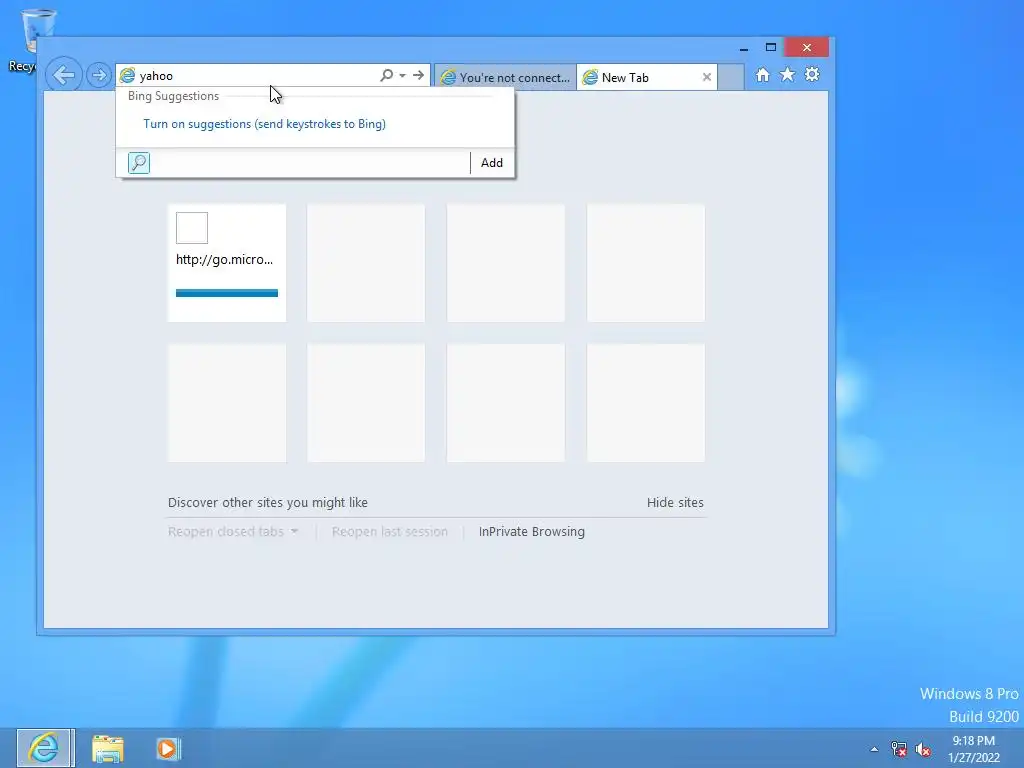Open the http://go.micro... site tile

click(x=227, y=263)
